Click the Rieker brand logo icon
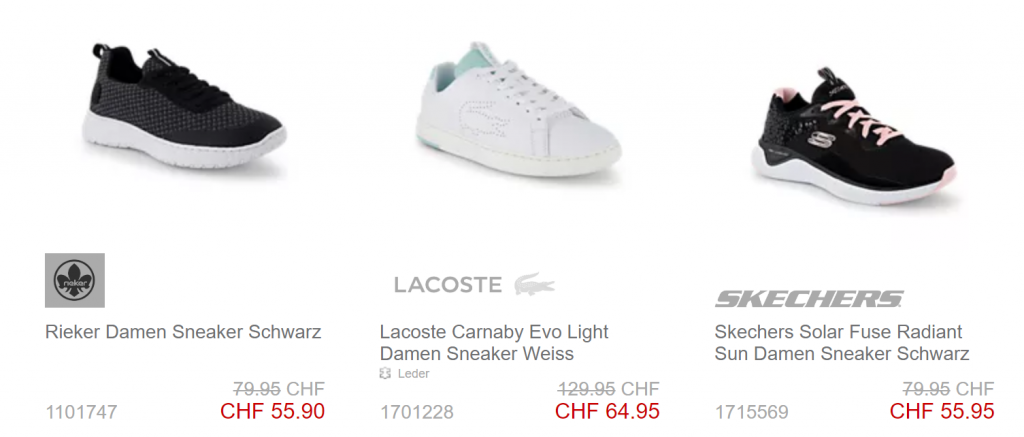 (75, 281)
